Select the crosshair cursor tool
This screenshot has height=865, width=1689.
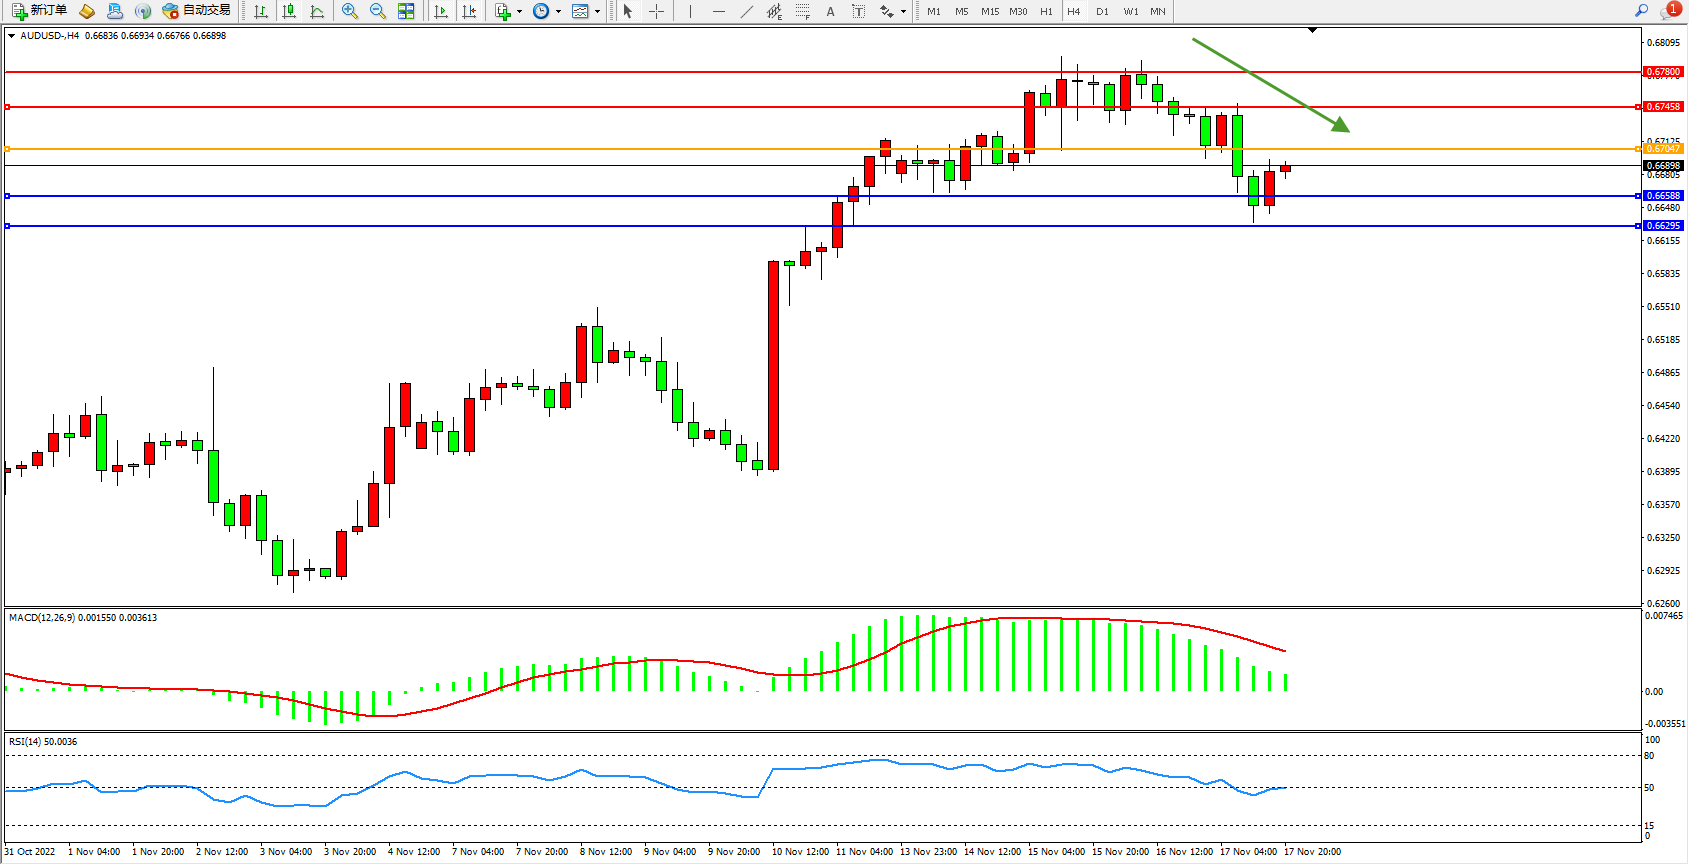point(657,11)
